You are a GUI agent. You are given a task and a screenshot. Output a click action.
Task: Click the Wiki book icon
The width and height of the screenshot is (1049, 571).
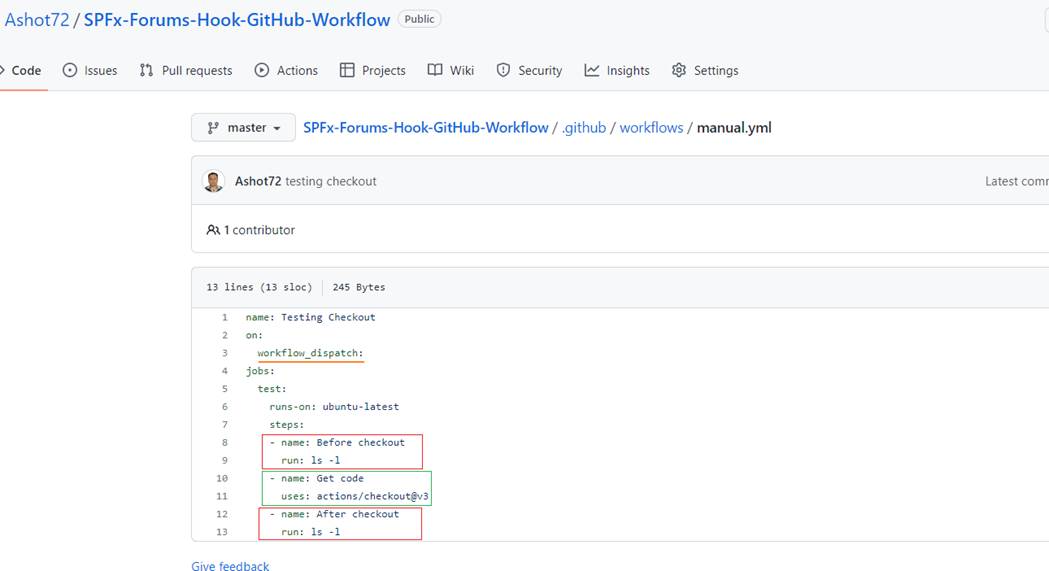[x=435, y=70]
